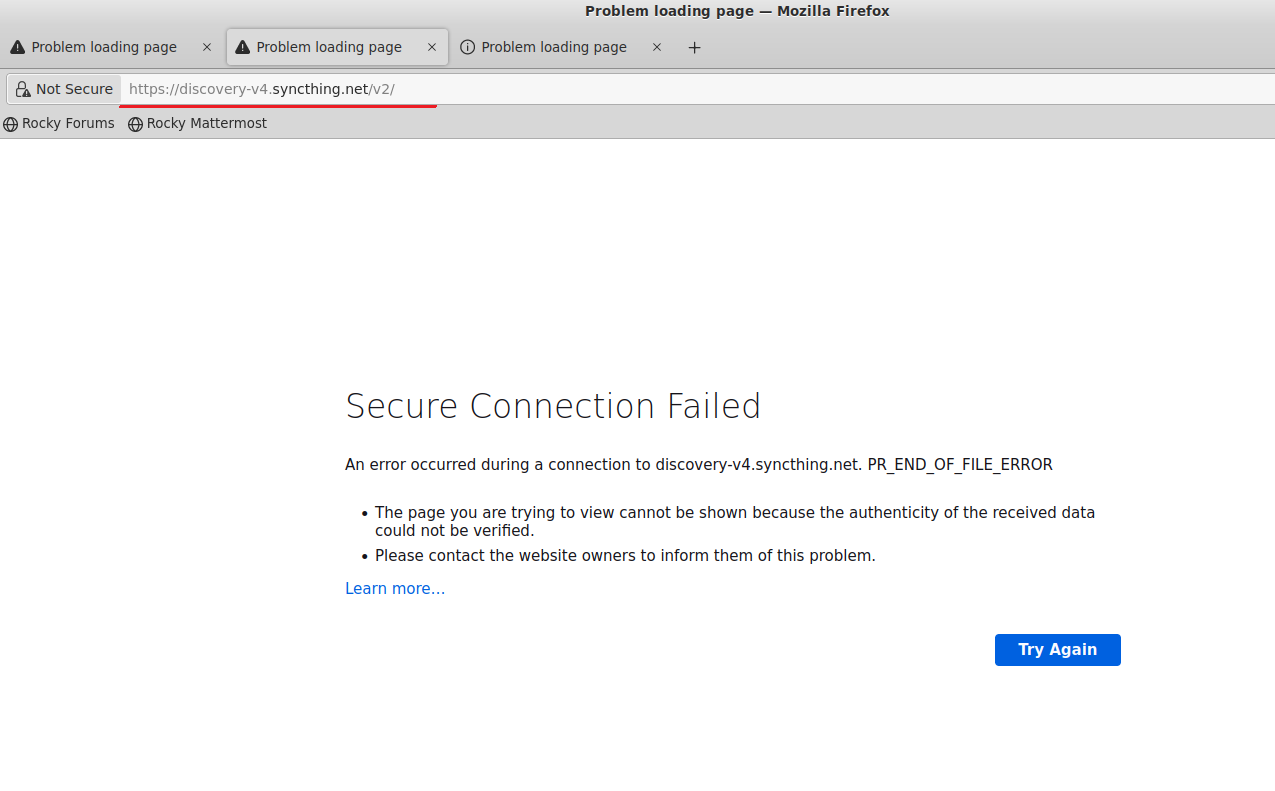Click the info icon on the third tab
This screenshot has width=1275, height=791.
(x=467, y=47)
